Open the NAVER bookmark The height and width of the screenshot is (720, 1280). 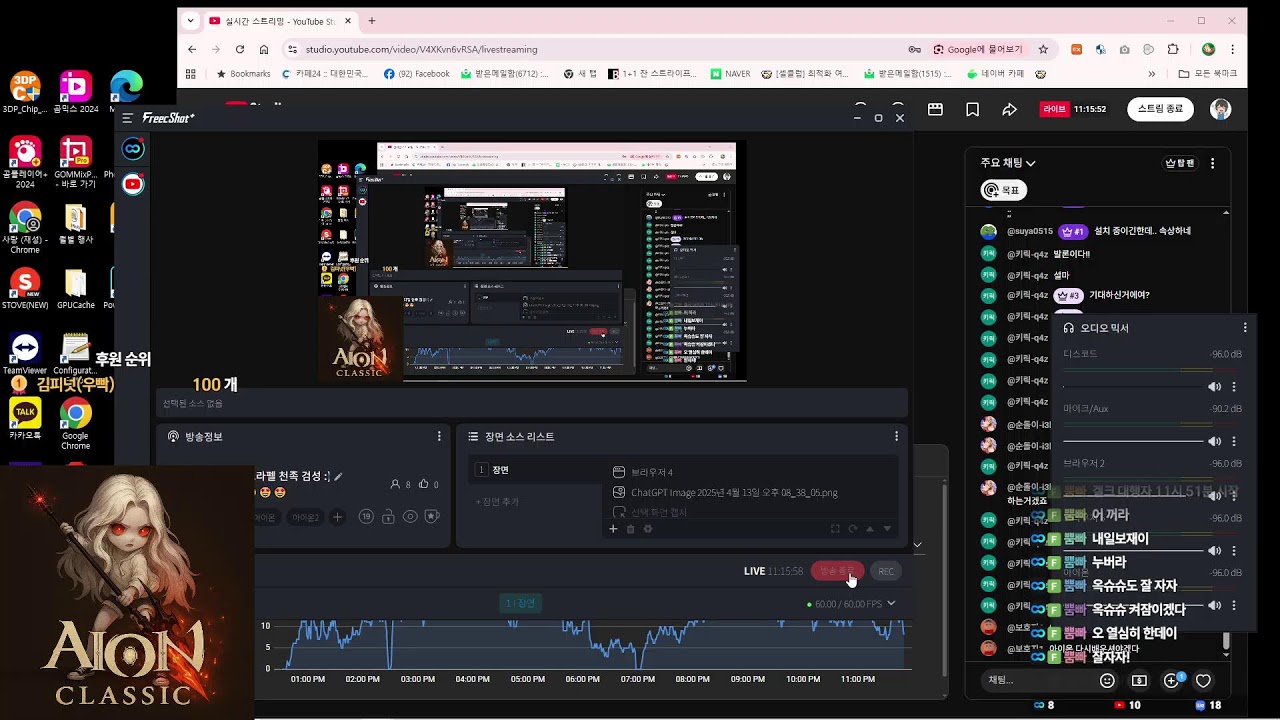point(730,74)
